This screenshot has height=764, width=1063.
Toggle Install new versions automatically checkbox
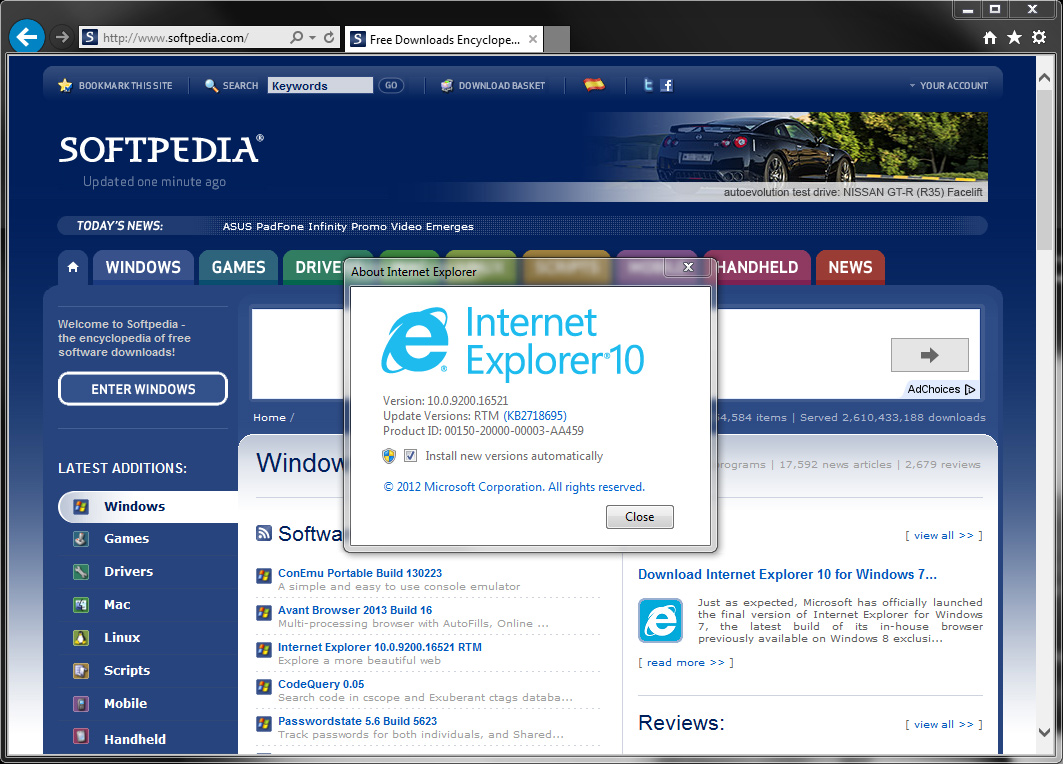tap(410, 456)
